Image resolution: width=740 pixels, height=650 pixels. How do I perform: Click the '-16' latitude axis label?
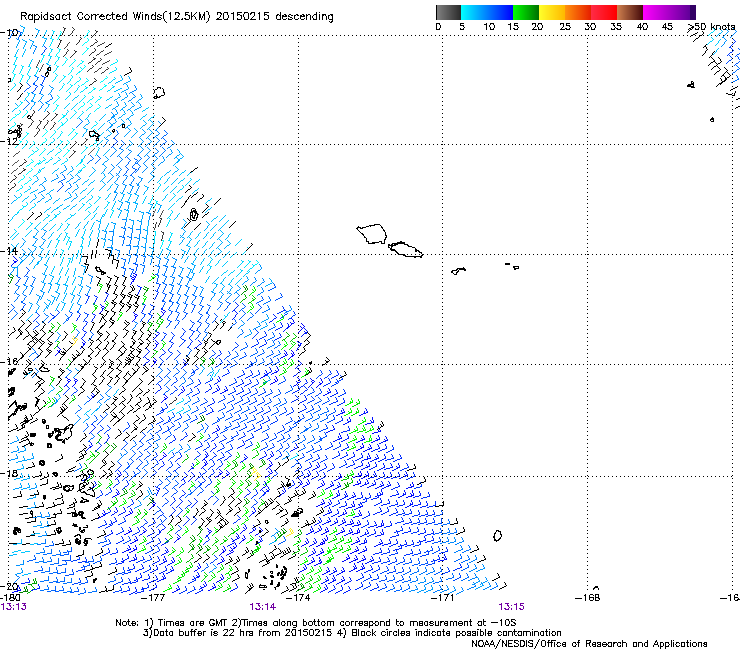[x=9, y=361]
